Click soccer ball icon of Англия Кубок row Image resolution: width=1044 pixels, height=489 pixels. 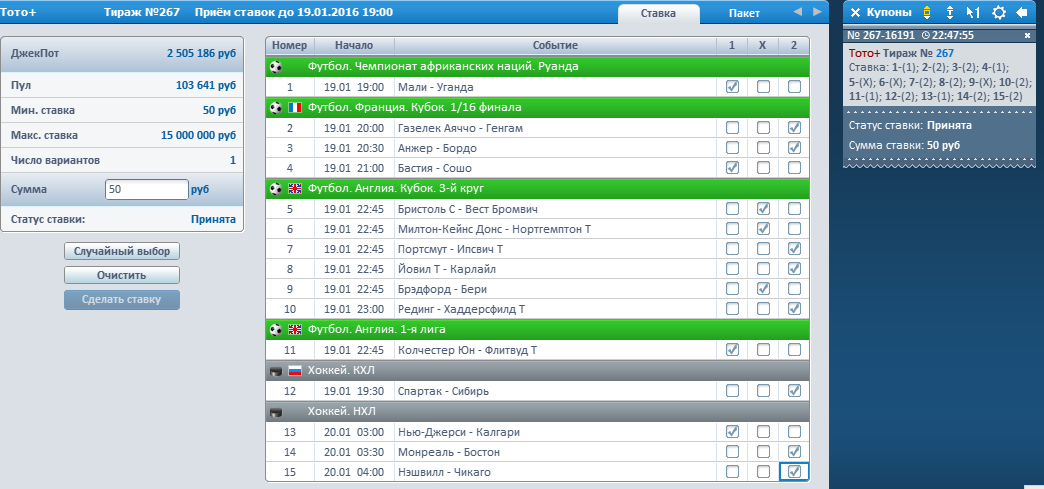[276, 189]
